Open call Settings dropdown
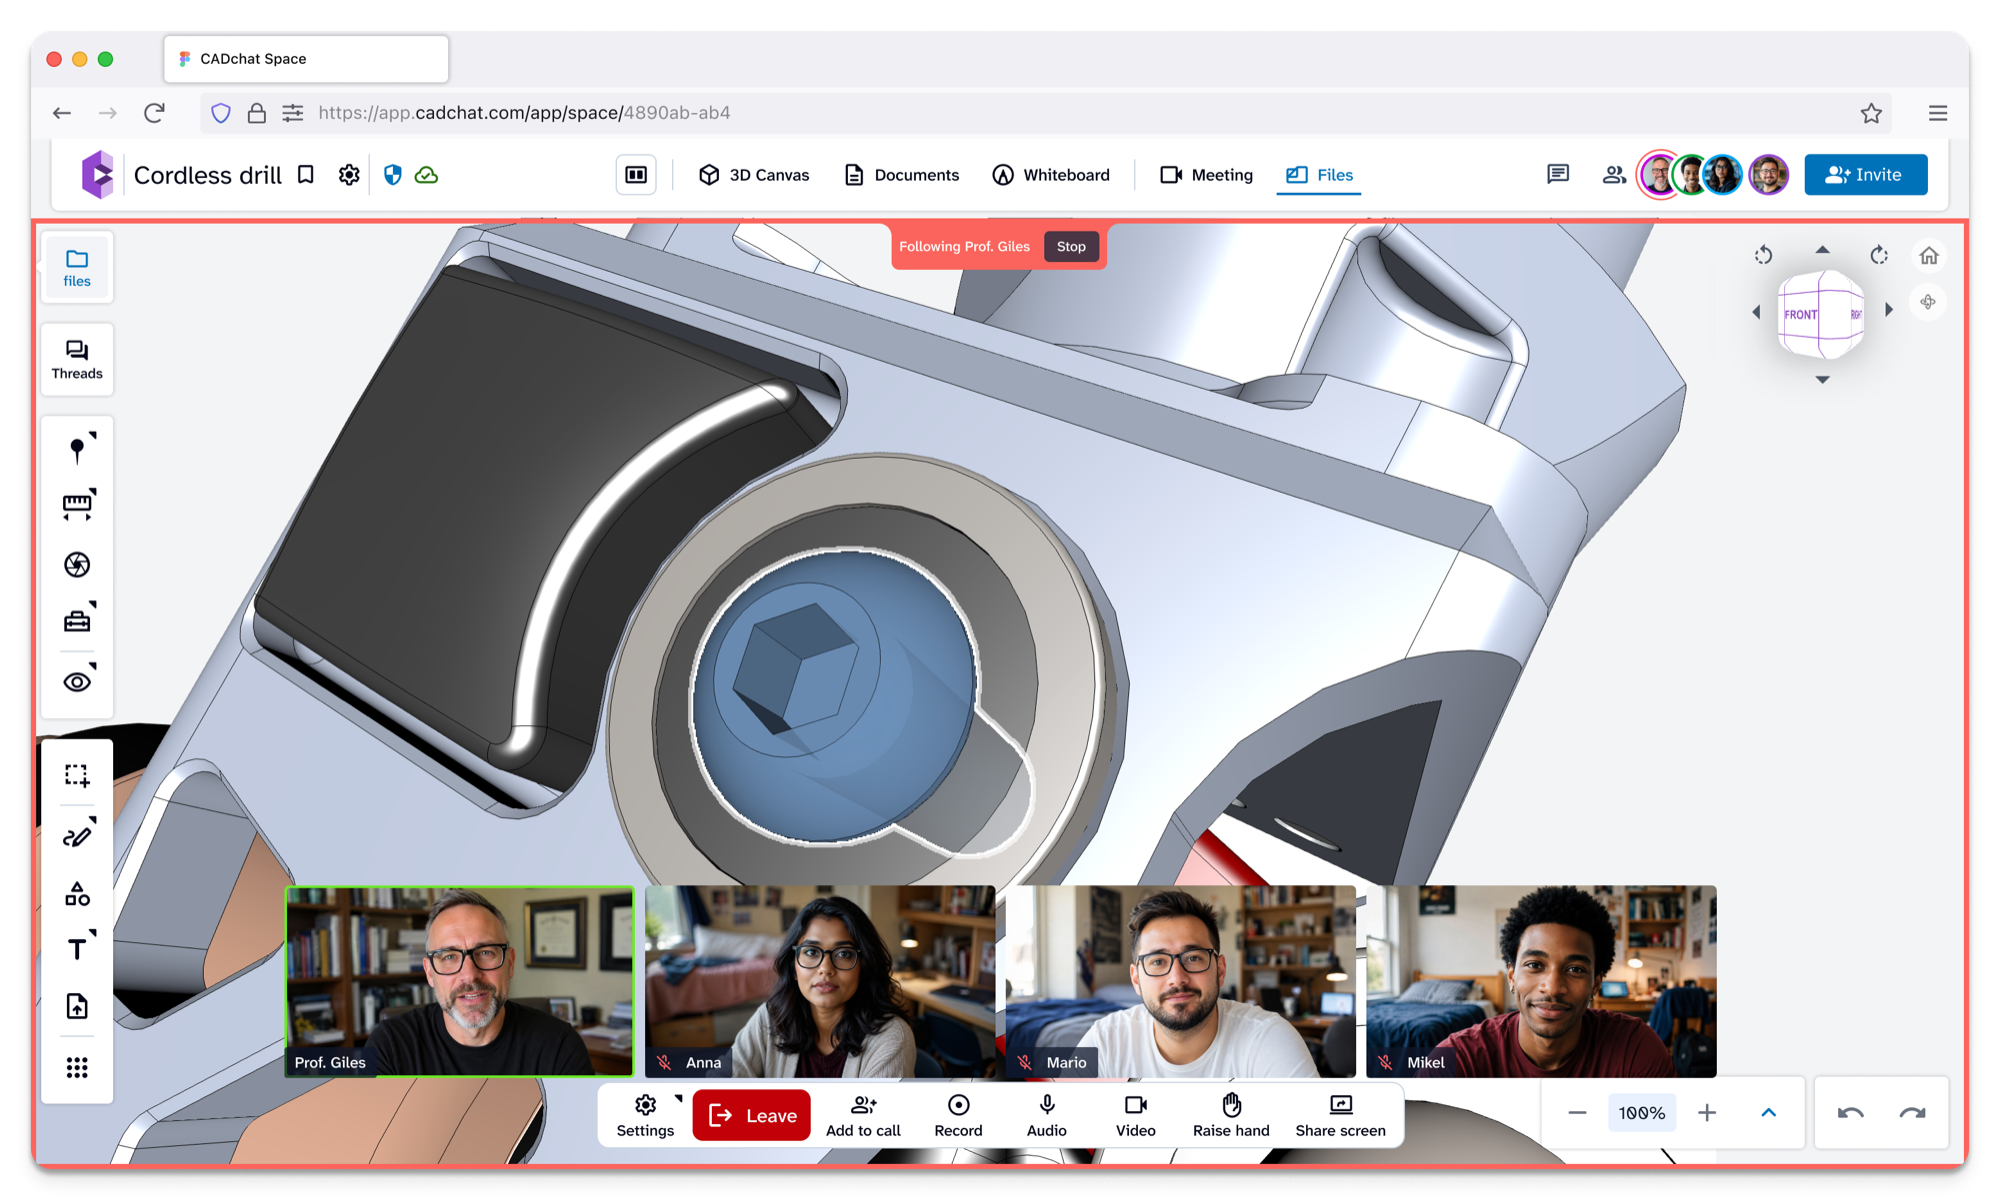 click(646, 1115)
